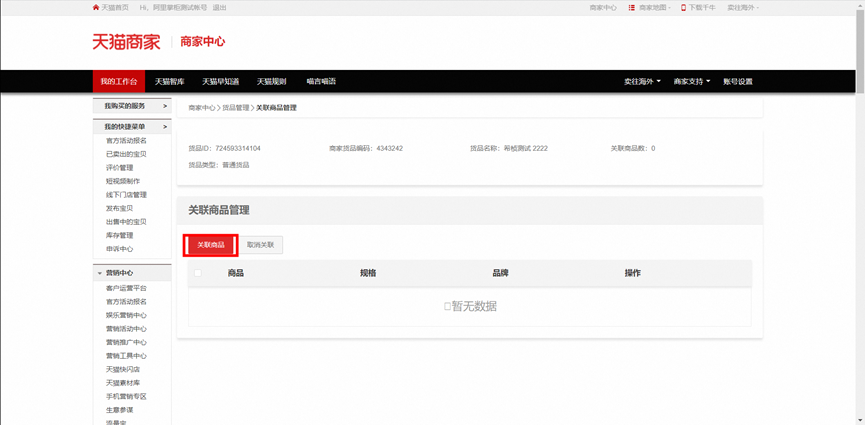Click the 下载千牛 phone icon

coord(684,7)
